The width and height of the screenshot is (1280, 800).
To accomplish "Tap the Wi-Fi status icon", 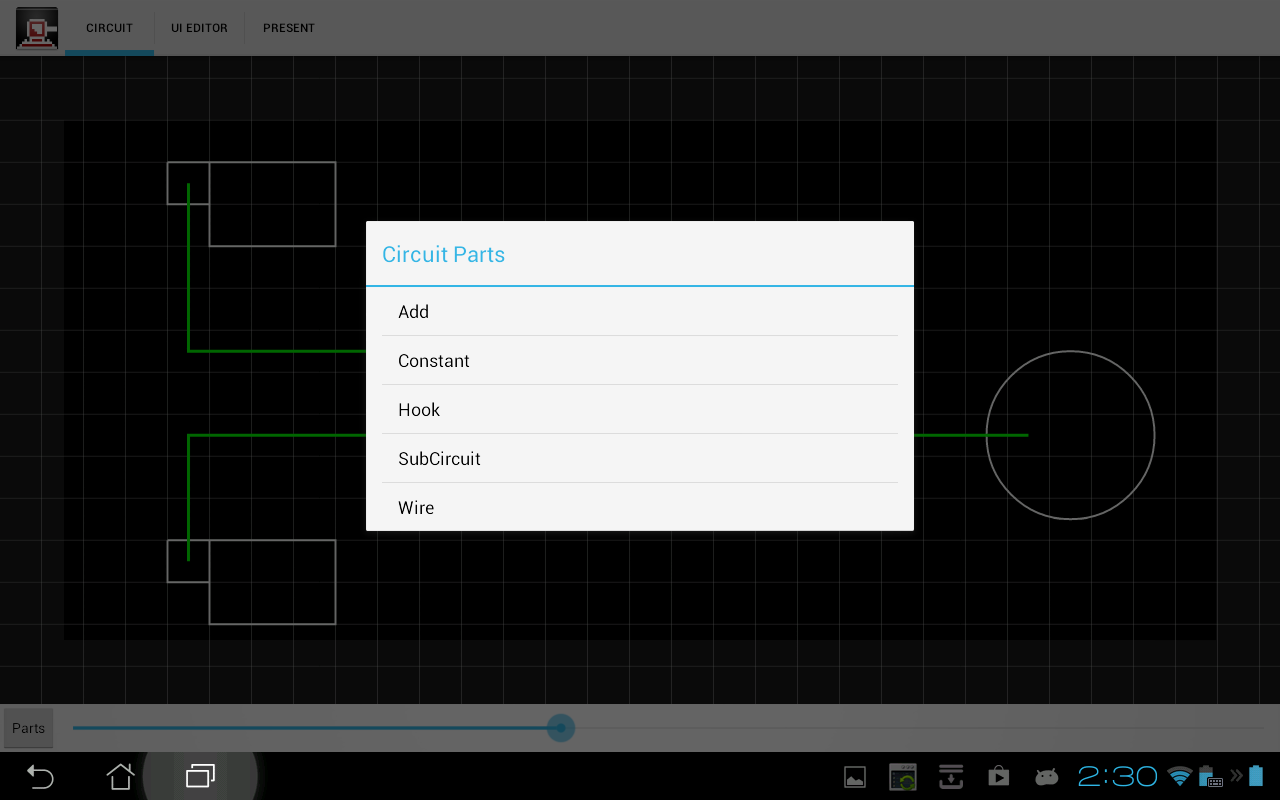I will 1180,777.
